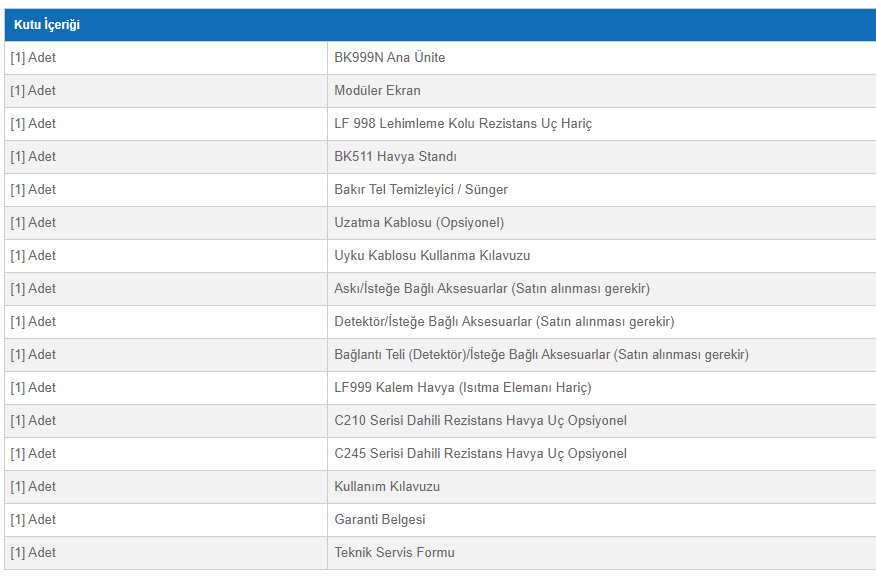Select the "BK999N Ana Ünite" cell
This screenshot has width=876, height=577.
tap(389, 58)
